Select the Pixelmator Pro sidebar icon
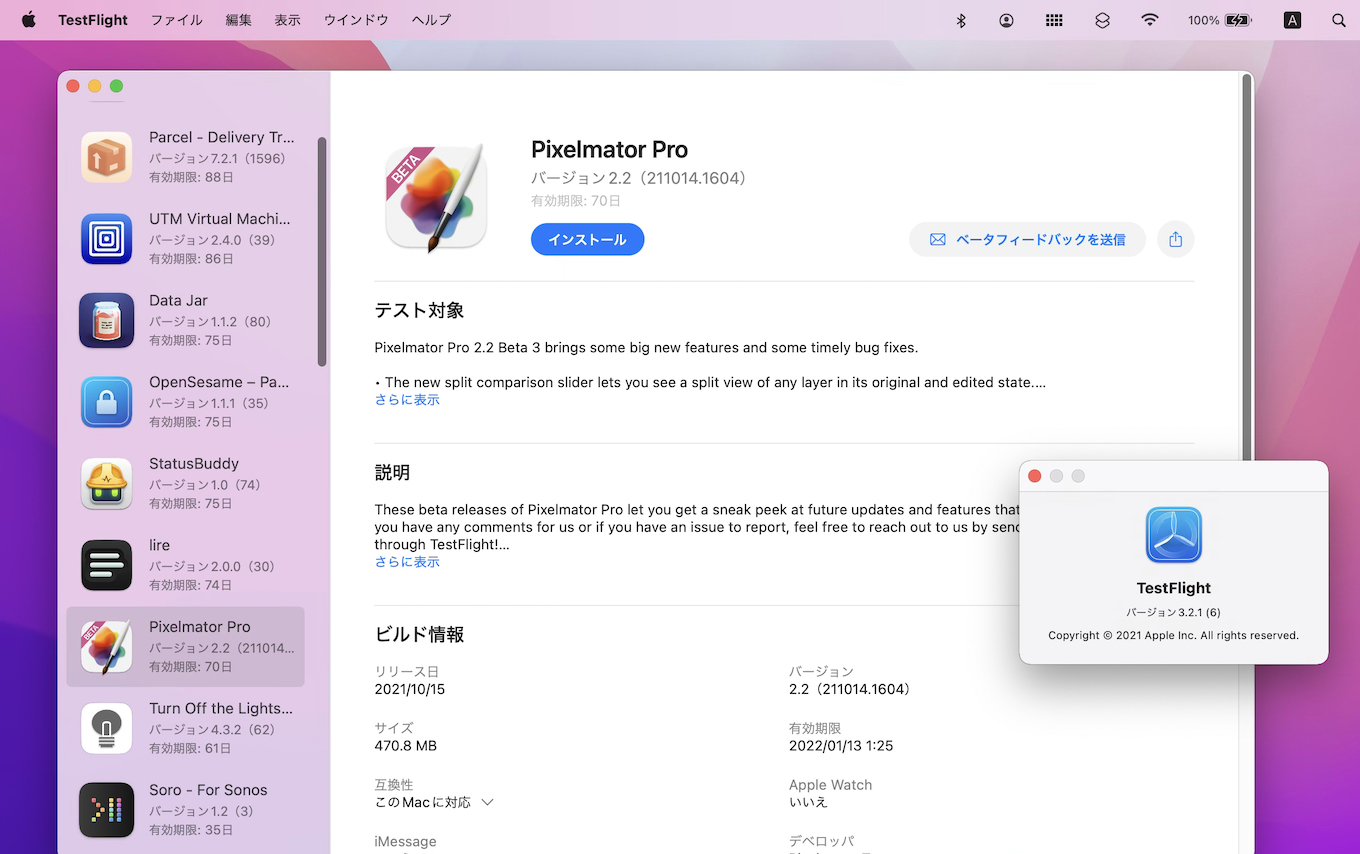Viewport: 1360px width, 854px height. point(107,647)
